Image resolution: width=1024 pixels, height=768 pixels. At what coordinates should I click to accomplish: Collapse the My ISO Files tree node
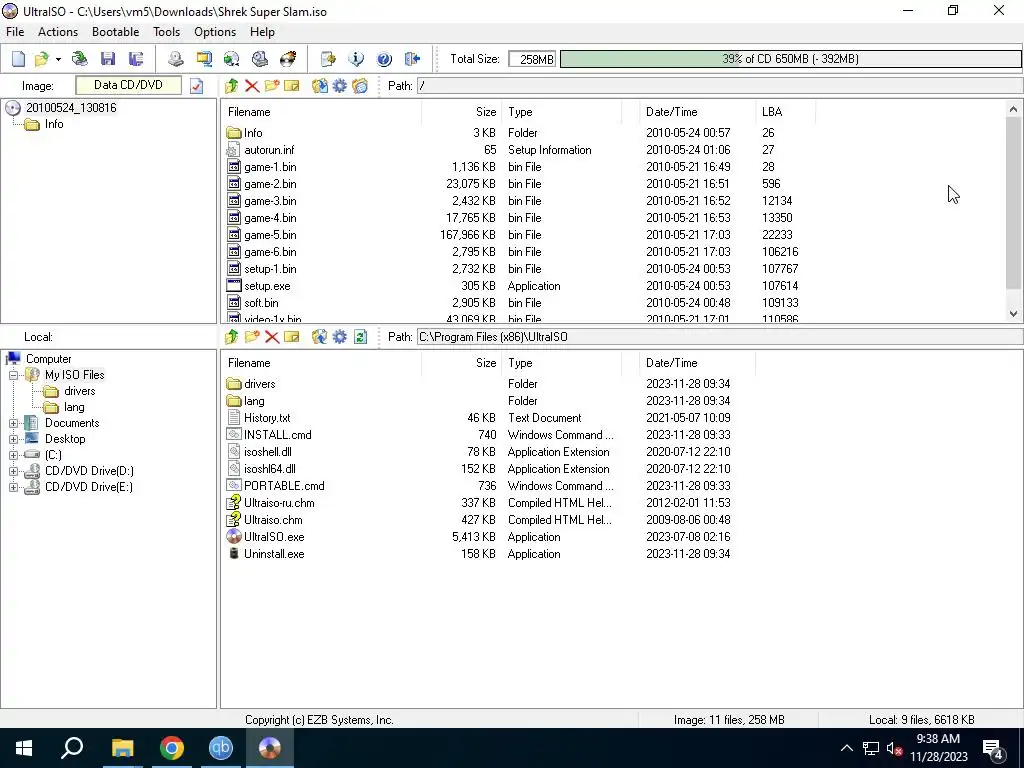[x=13, y=376]
